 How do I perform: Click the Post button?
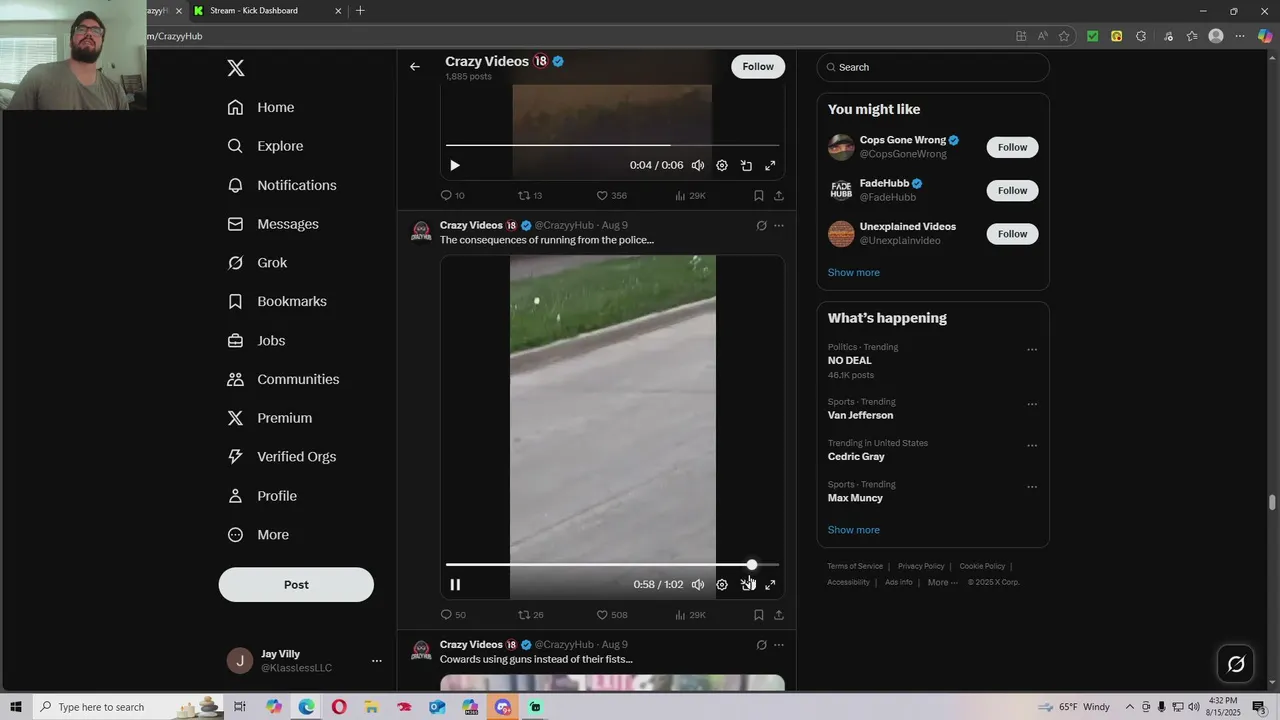(x=296, y=585)
